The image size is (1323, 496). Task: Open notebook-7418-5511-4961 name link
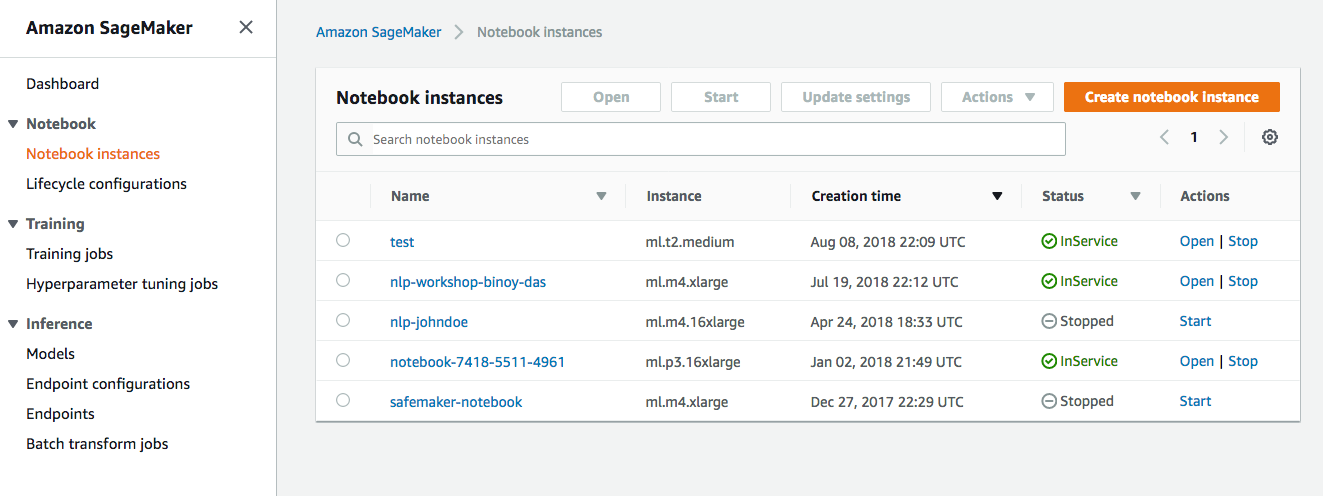(478, 362)
